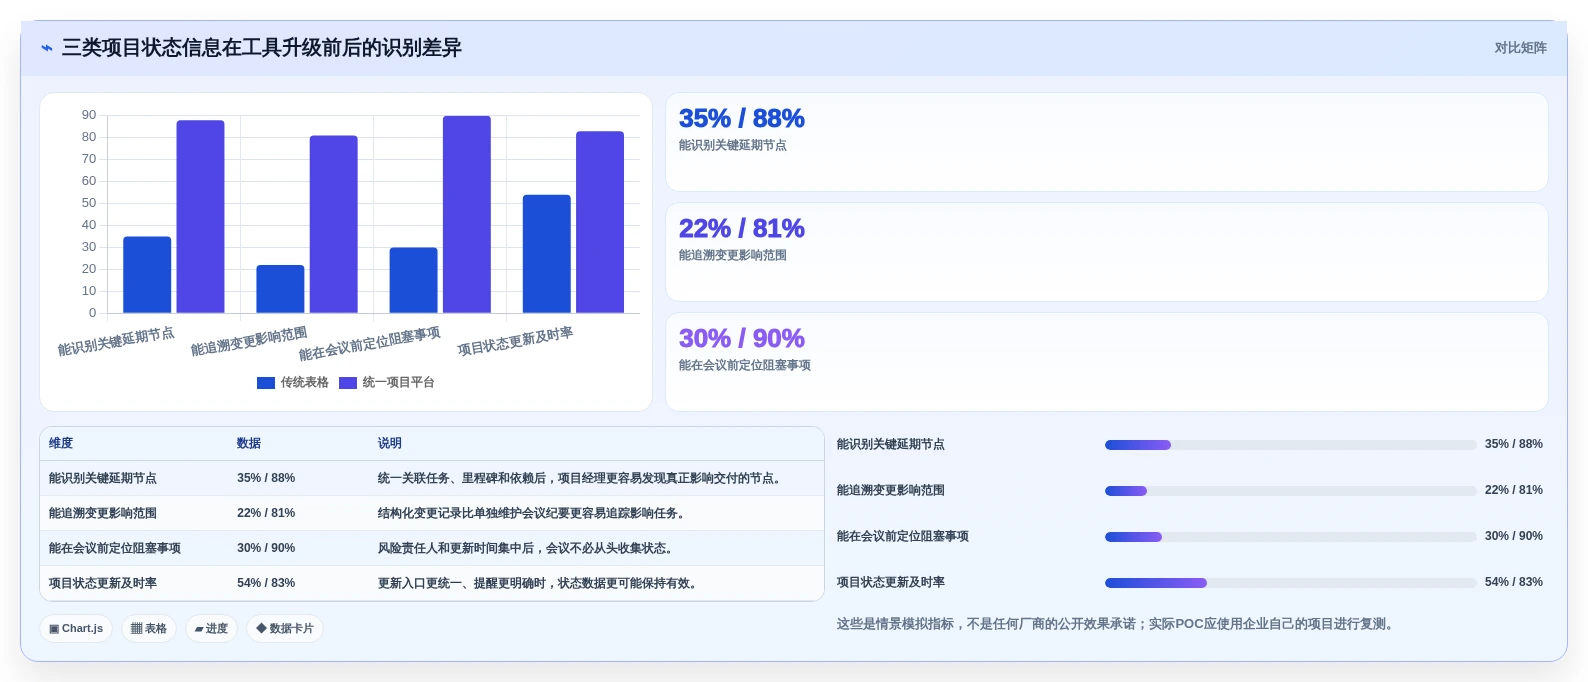Click the 81 bar of 能追溯变更影响范围
Viewport: 1588px width, 682px height.
[x=334, y=224]
